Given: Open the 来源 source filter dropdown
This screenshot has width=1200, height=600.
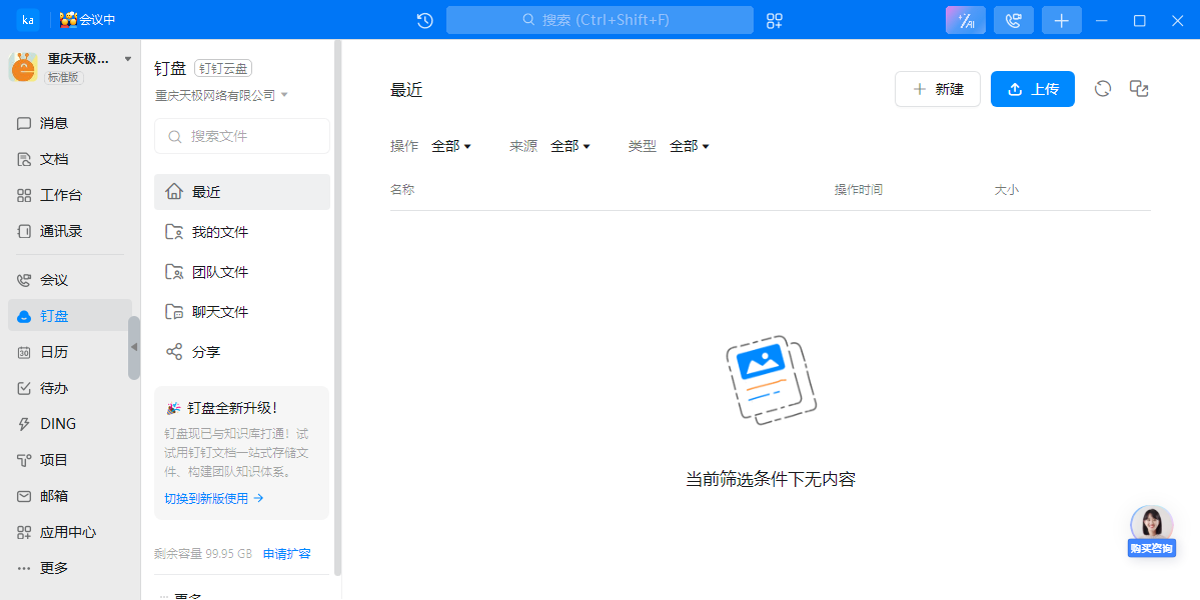Looking at the screenshot, I should 569,145.
